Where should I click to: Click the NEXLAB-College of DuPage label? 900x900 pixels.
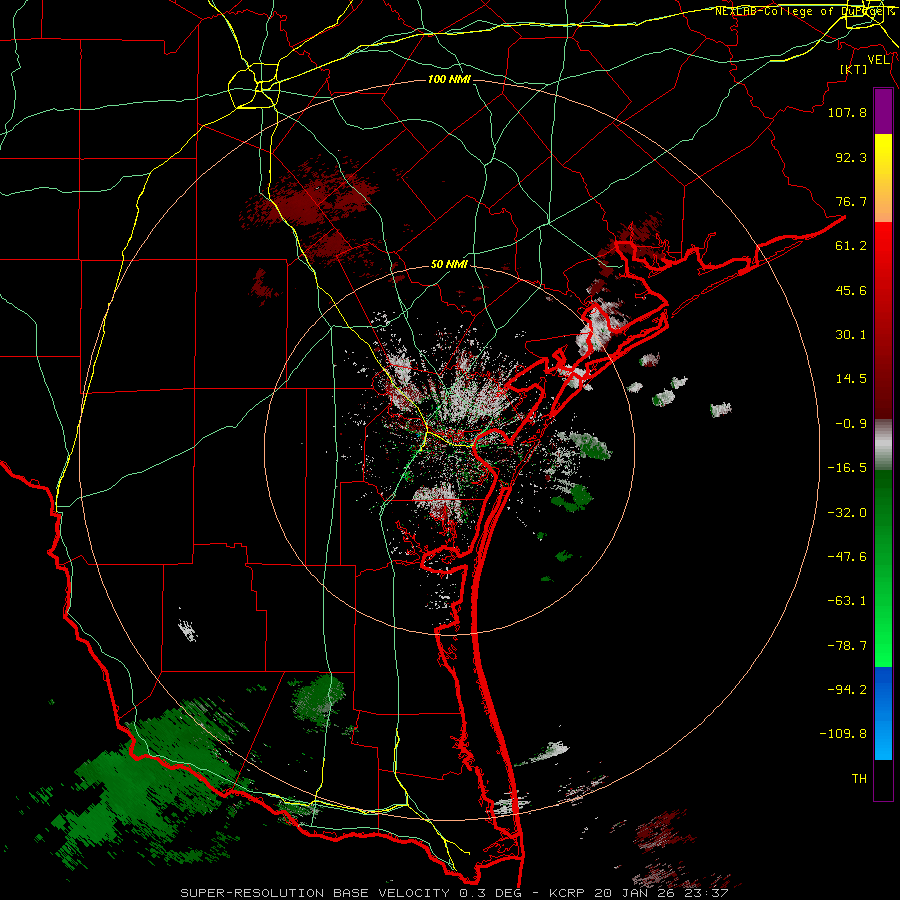pos(805,11)
